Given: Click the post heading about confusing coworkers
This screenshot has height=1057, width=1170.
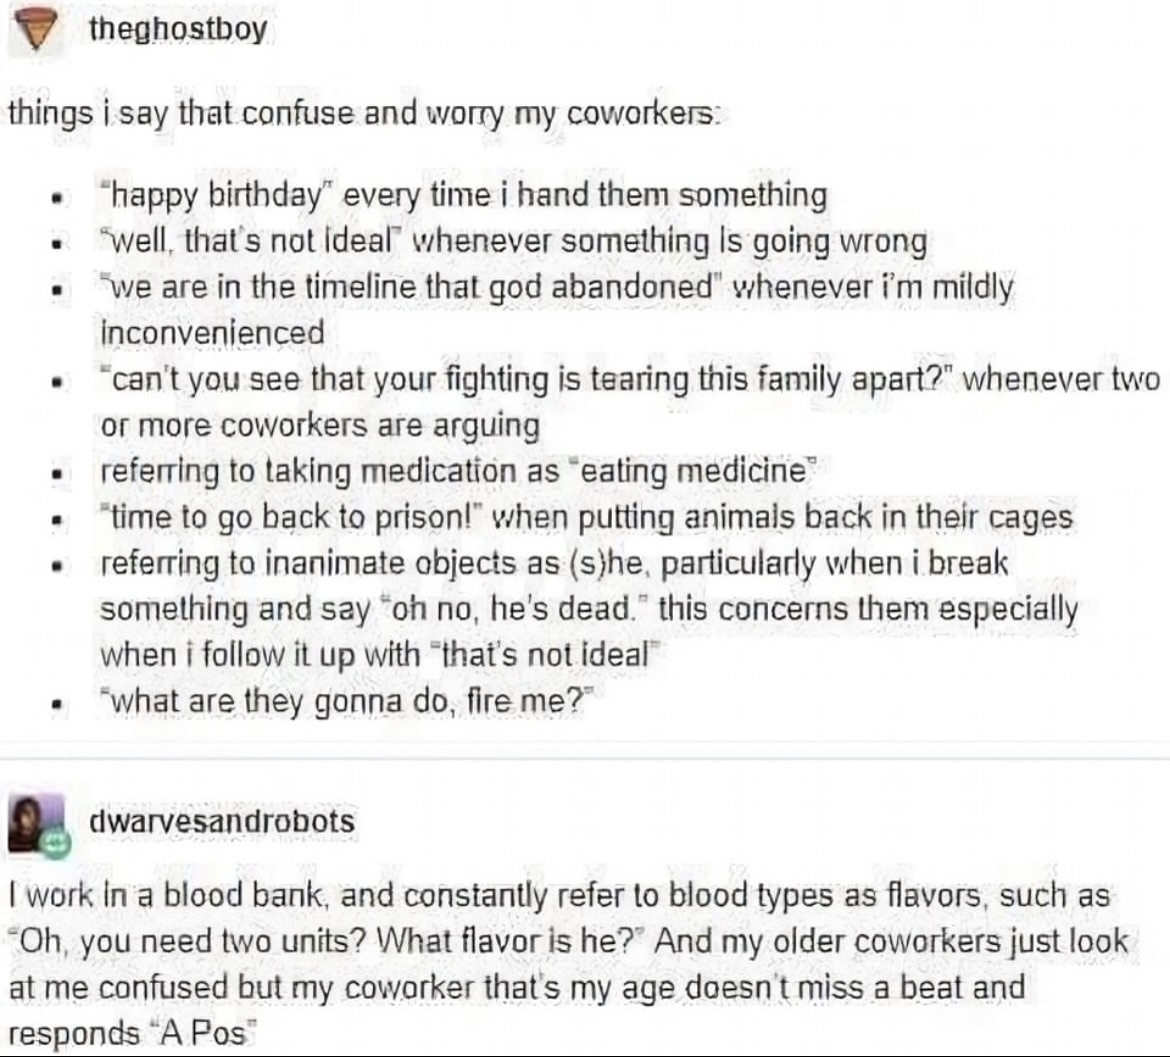Looking at the screenshot, I should click(364, 114).
